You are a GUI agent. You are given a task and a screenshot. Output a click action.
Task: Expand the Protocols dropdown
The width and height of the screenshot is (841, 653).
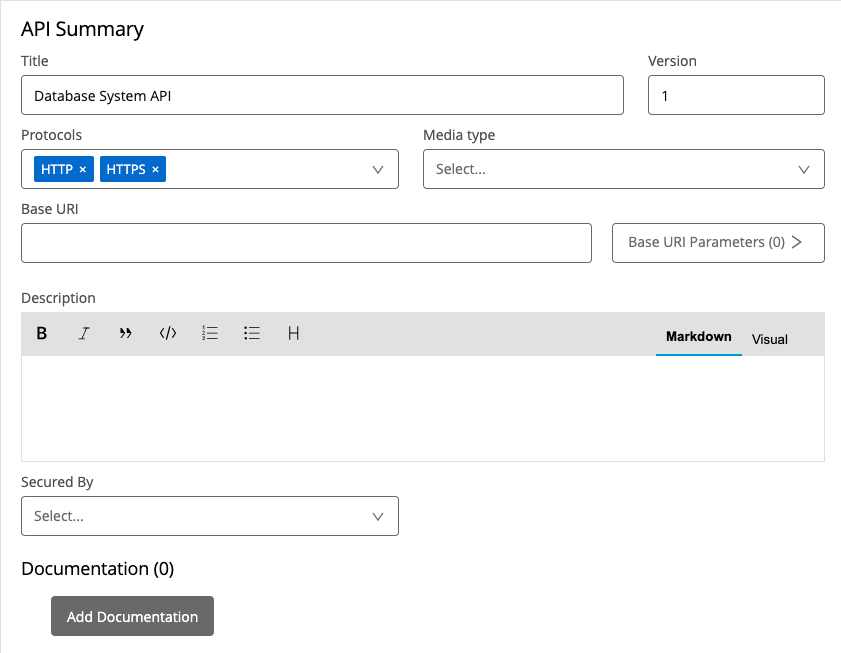[378, 170]
